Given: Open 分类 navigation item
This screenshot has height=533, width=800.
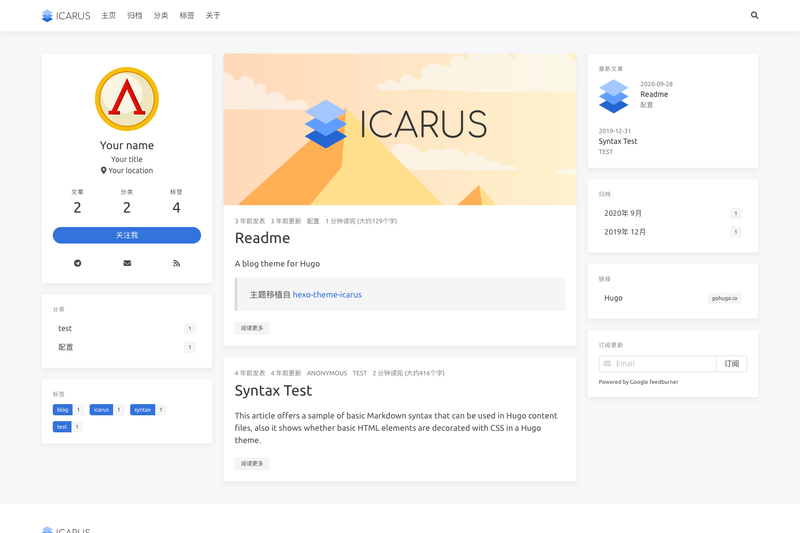Looking at the screenshot, I should [161, 16].
